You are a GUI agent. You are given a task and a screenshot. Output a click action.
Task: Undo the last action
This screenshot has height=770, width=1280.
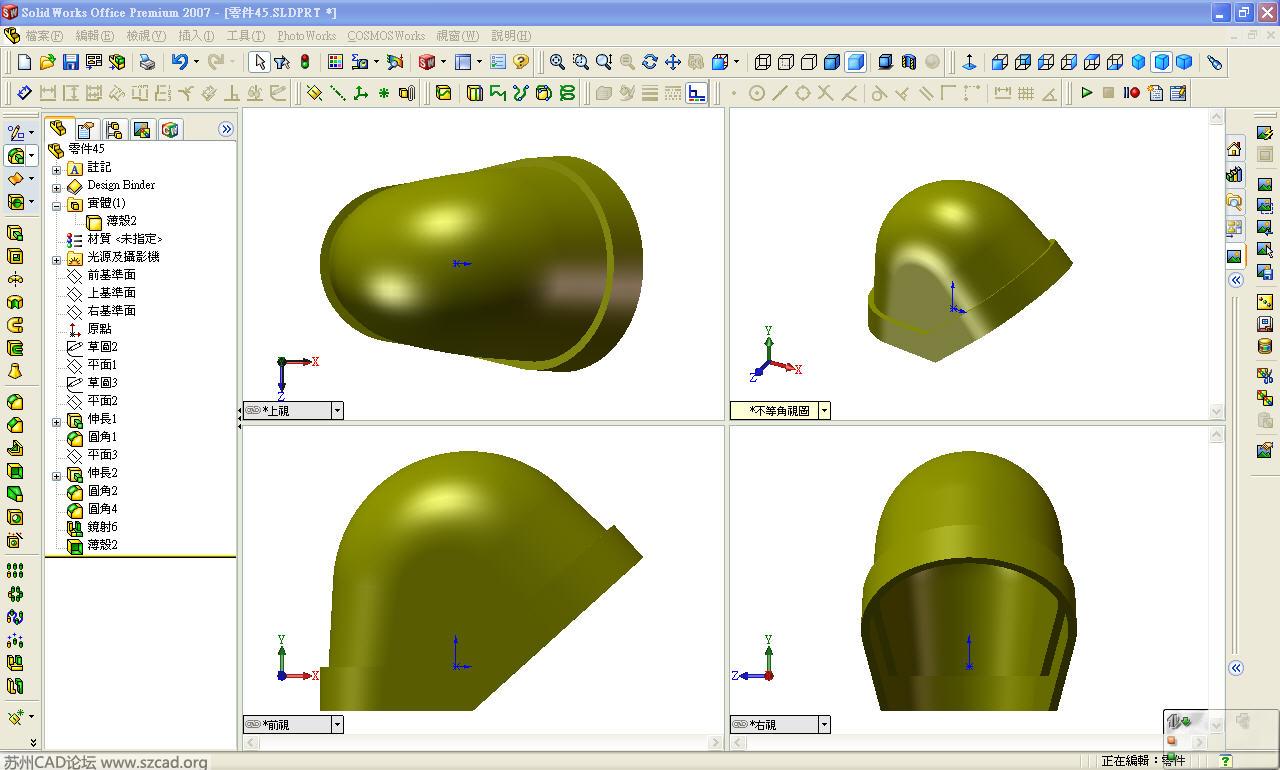pos(179,62)
